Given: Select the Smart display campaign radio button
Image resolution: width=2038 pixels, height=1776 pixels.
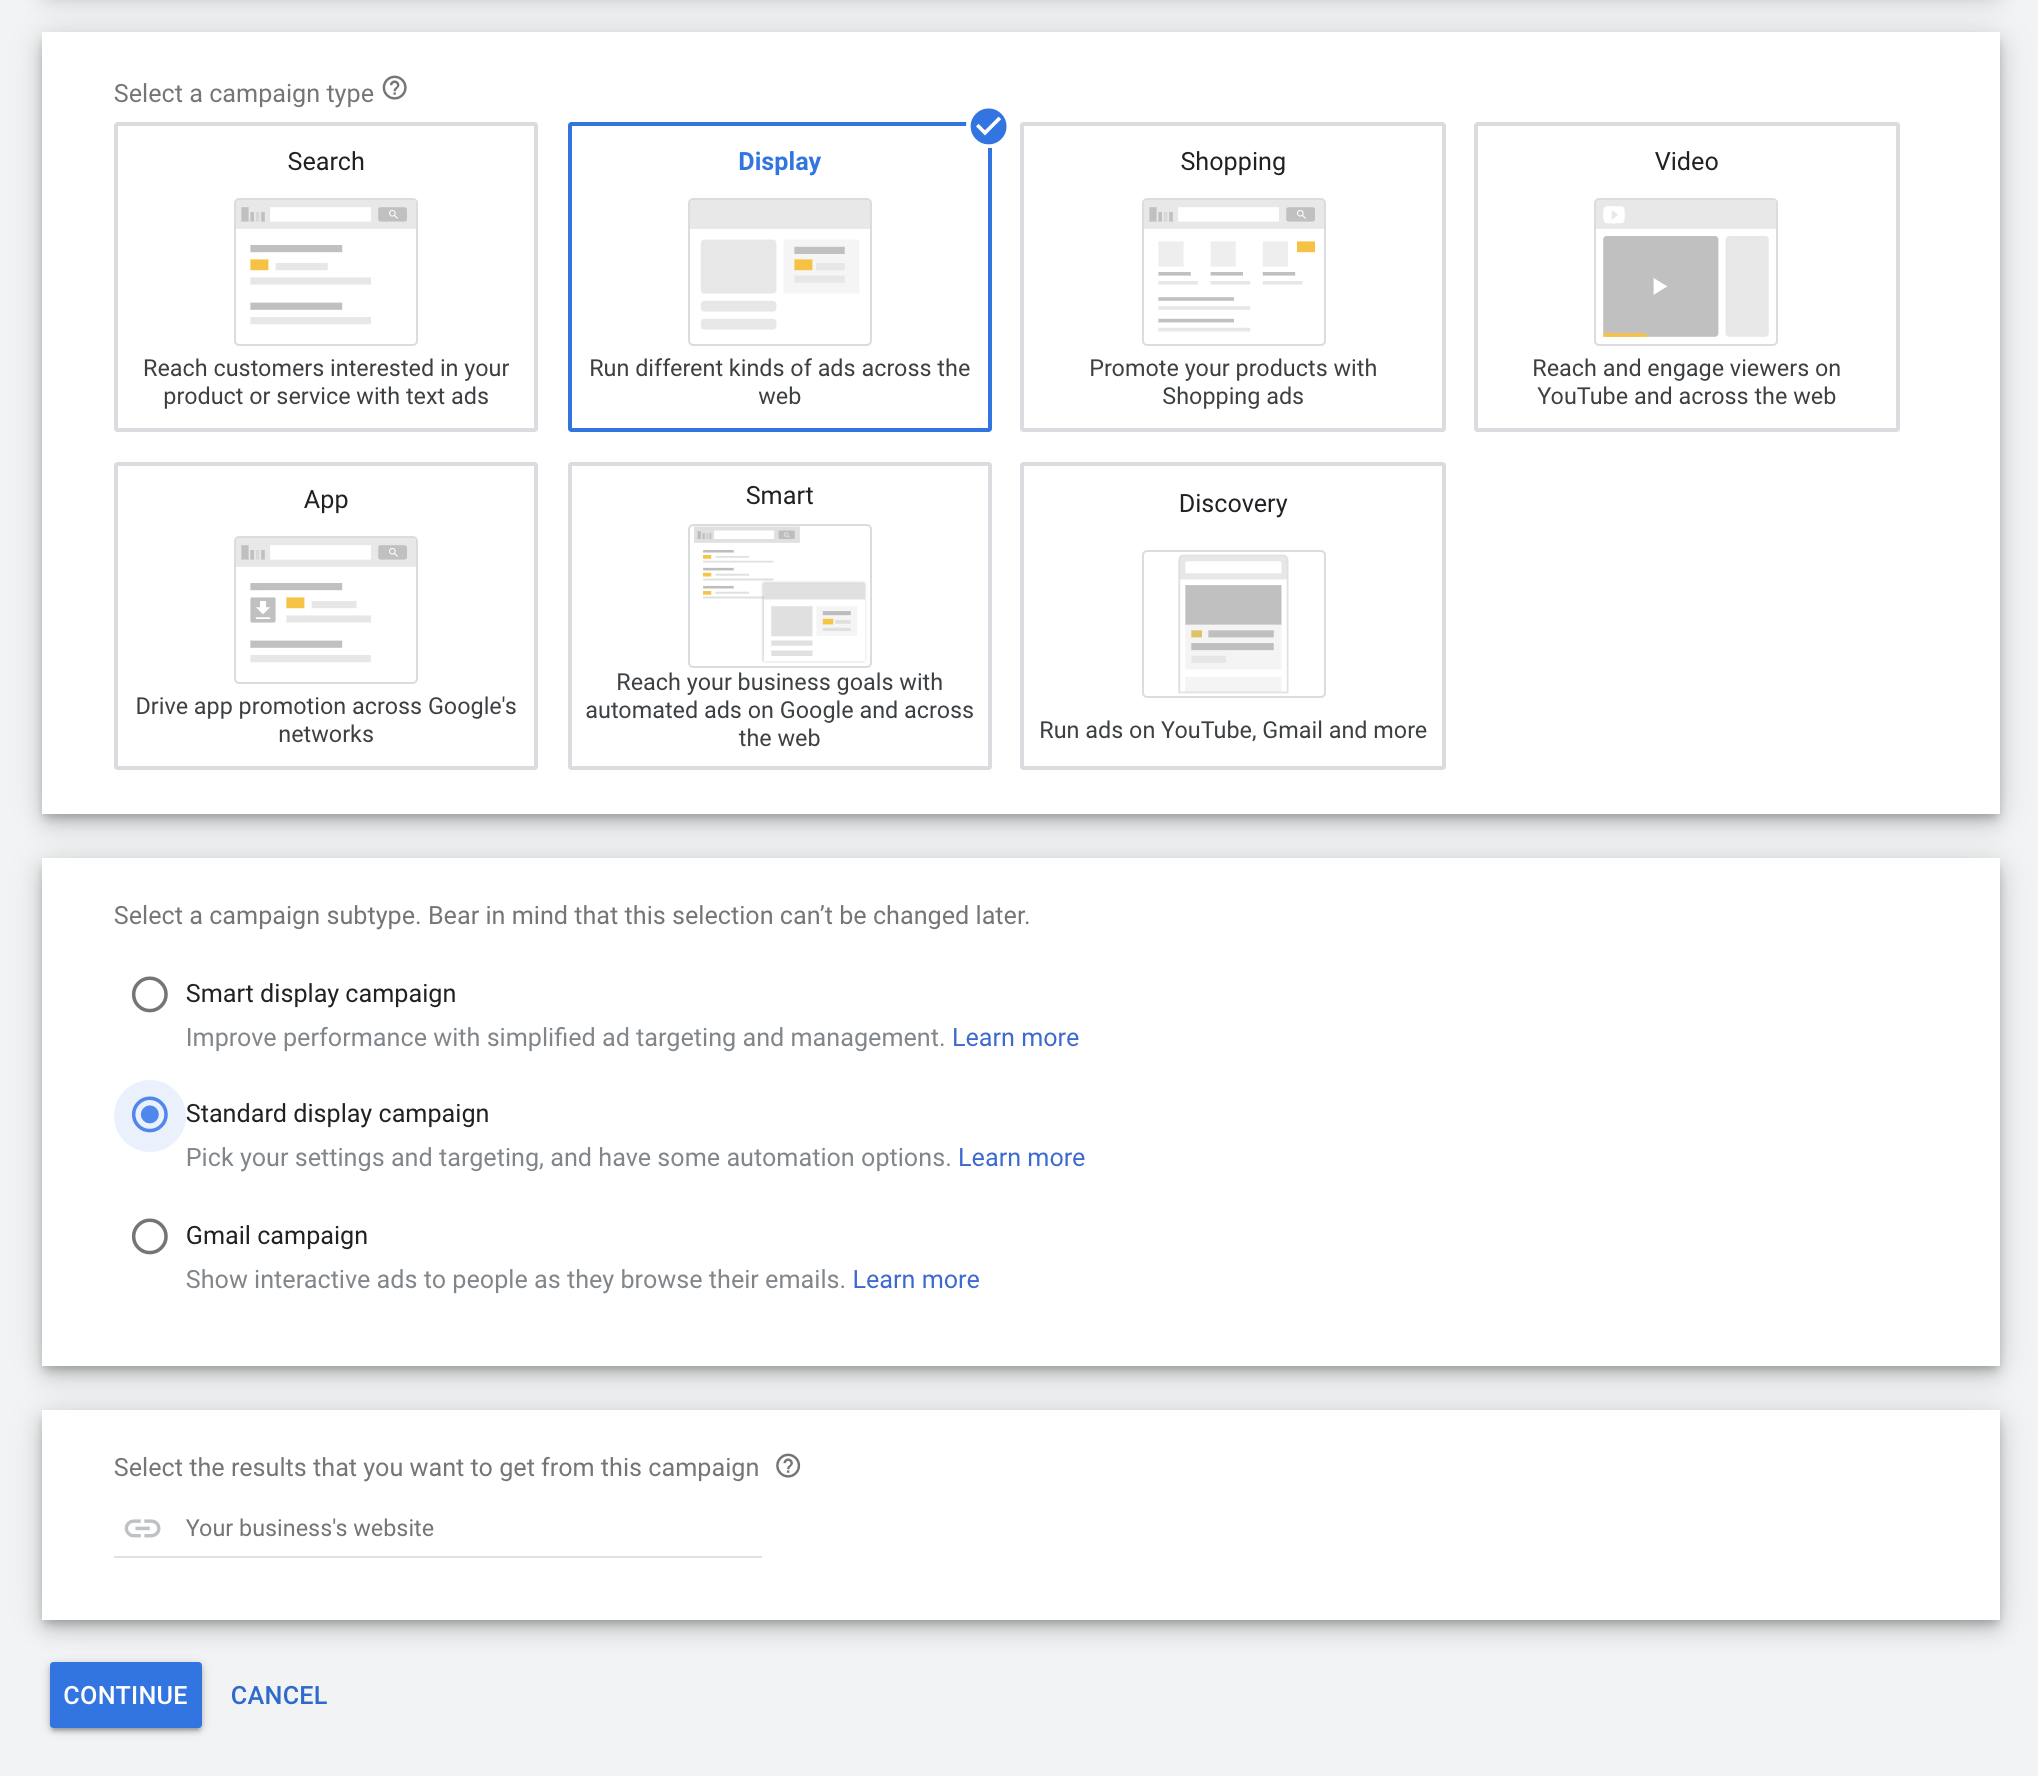Looking at the screenshot, I should point(149,994).
